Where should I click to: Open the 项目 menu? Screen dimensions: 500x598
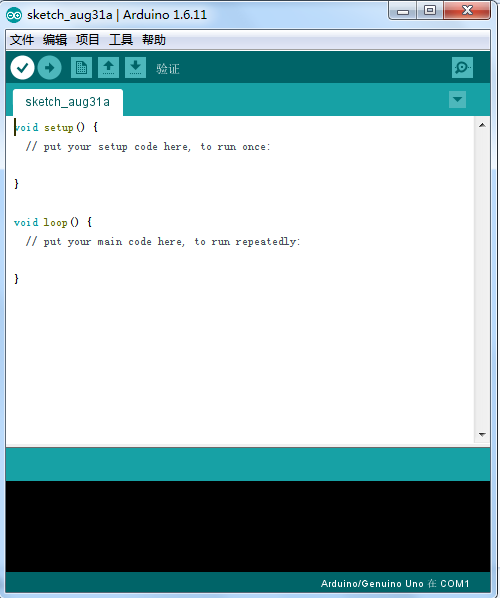(88, 40)
